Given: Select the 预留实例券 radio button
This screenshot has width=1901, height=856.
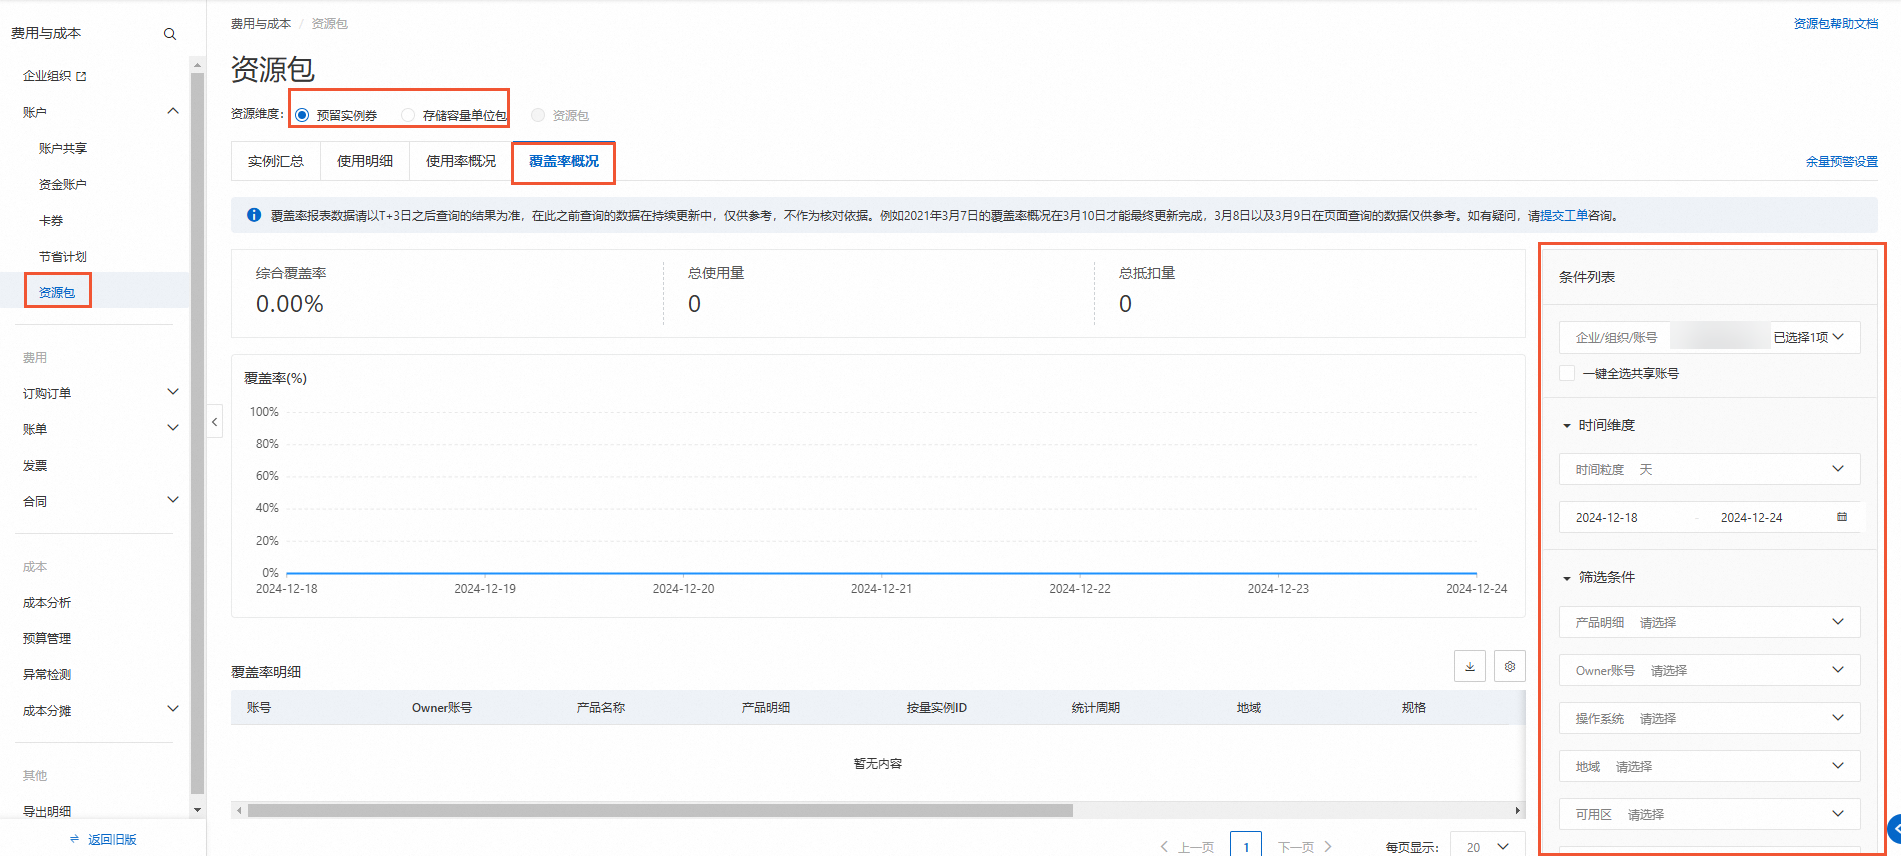Looking at the screenshot, I should coord(302,115).
